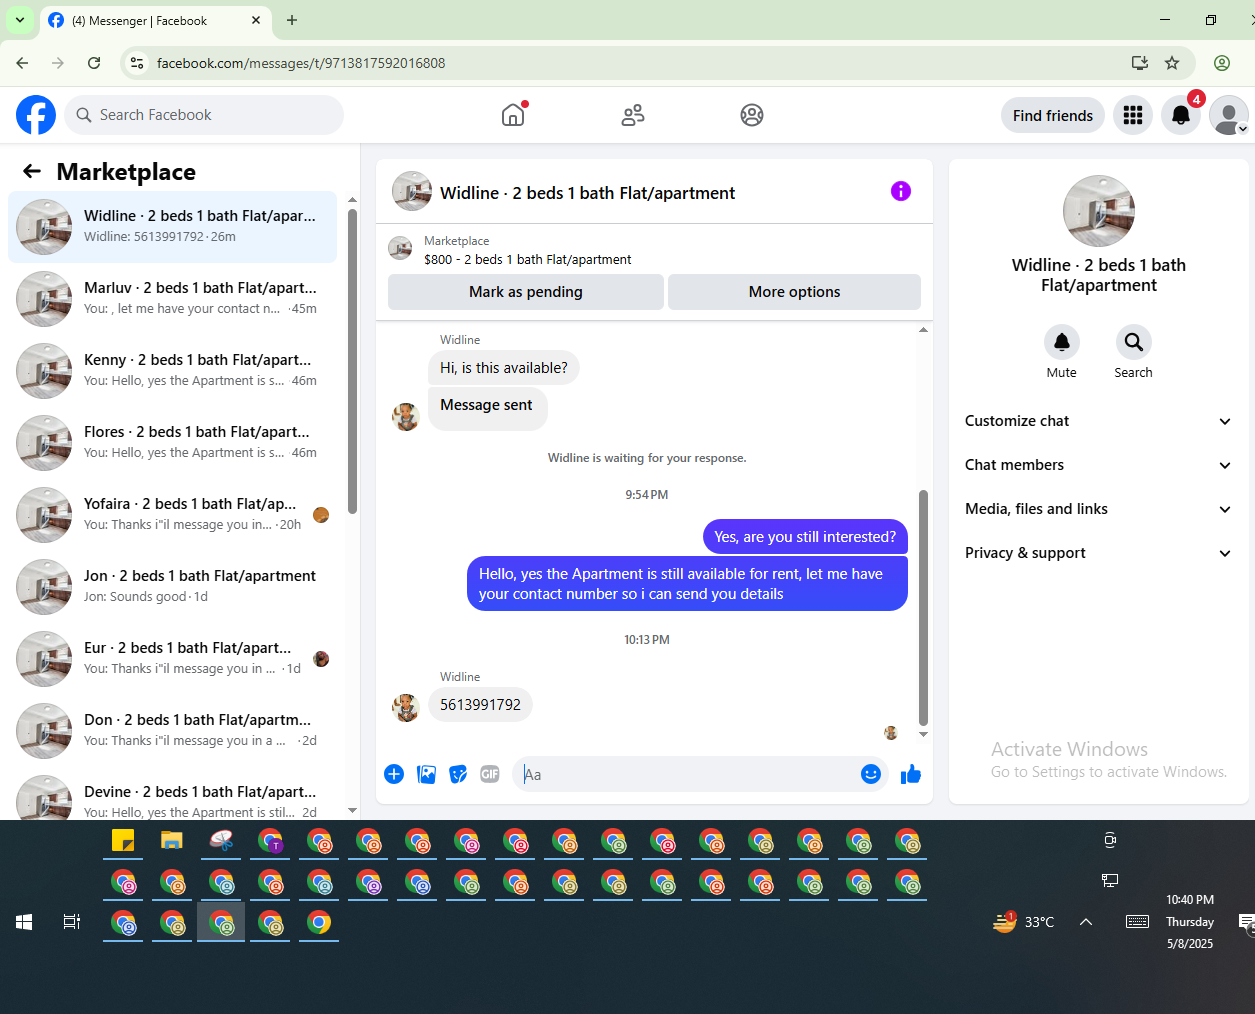Click the install app icon in address bar
Screen dimensions: 1255x1014
tap(1139, 63)
